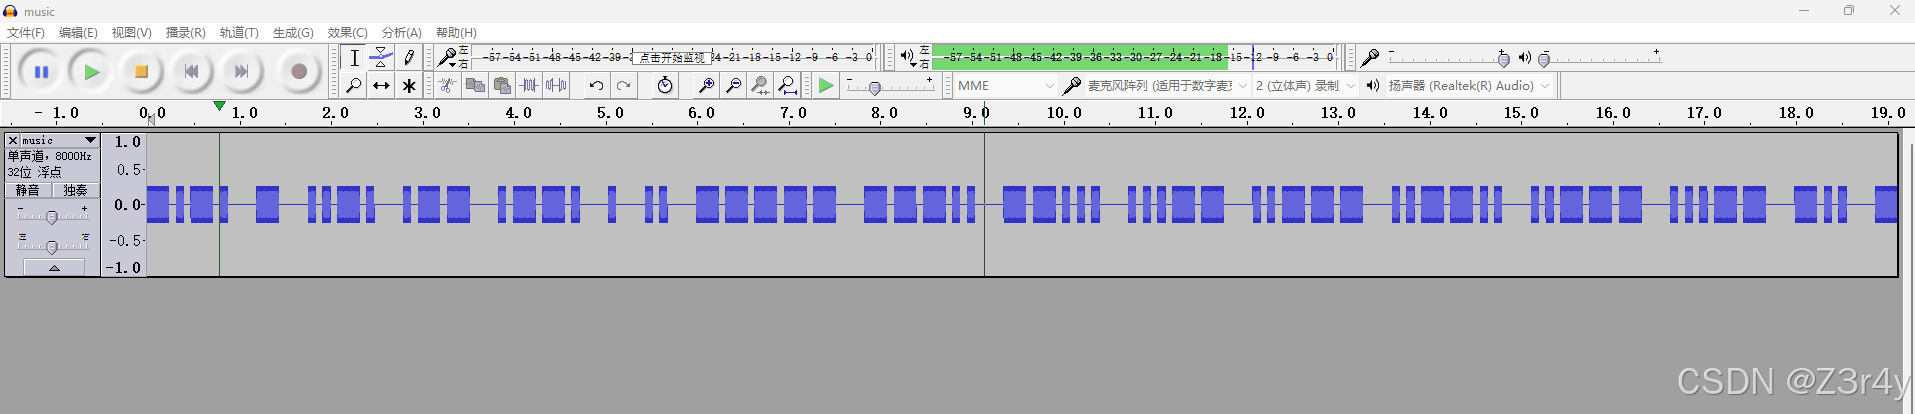The width and height of the screenshot is (1915, 414).
Task: Zoom out with the minus magnifier
Action: 733,86
